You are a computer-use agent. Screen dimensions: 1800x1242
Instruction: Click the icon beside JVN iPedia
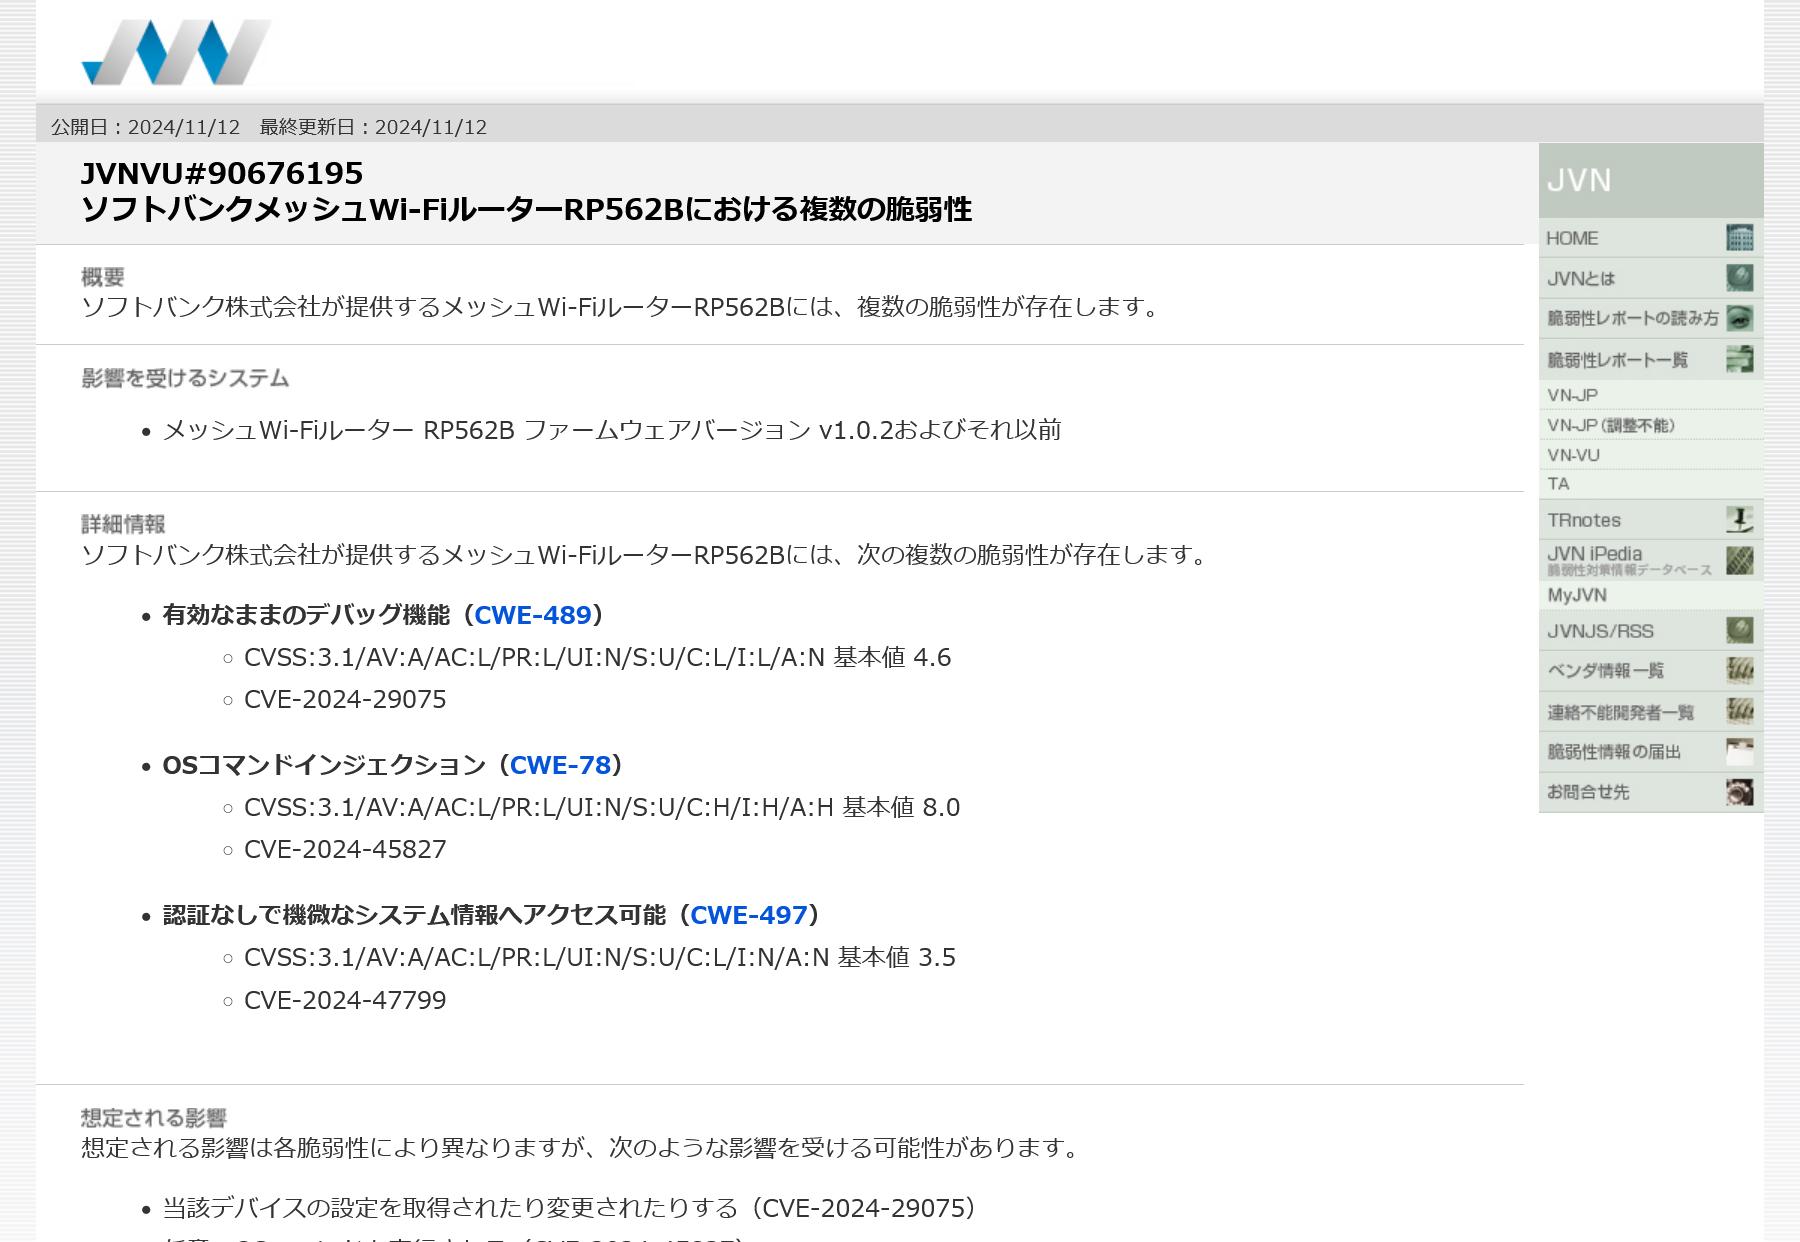(x=1740, y=560)
